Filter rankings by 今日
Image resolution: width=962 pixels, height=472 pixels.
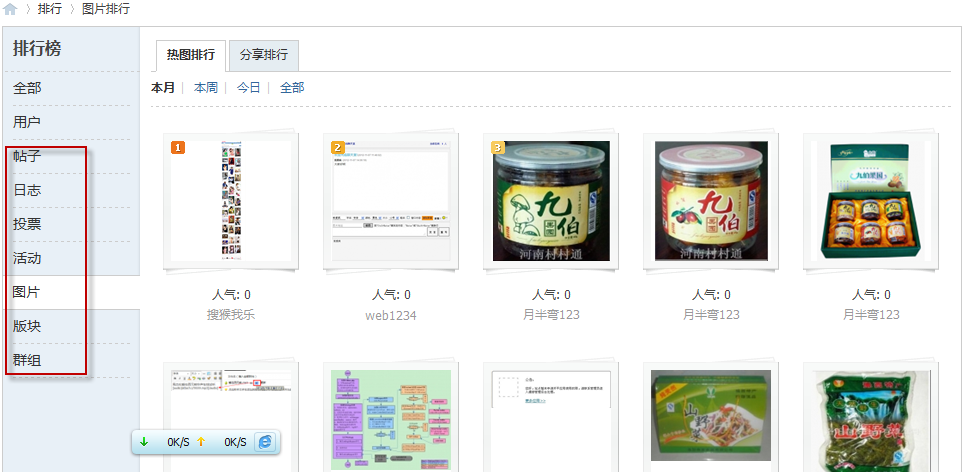(x=249, y=88)
